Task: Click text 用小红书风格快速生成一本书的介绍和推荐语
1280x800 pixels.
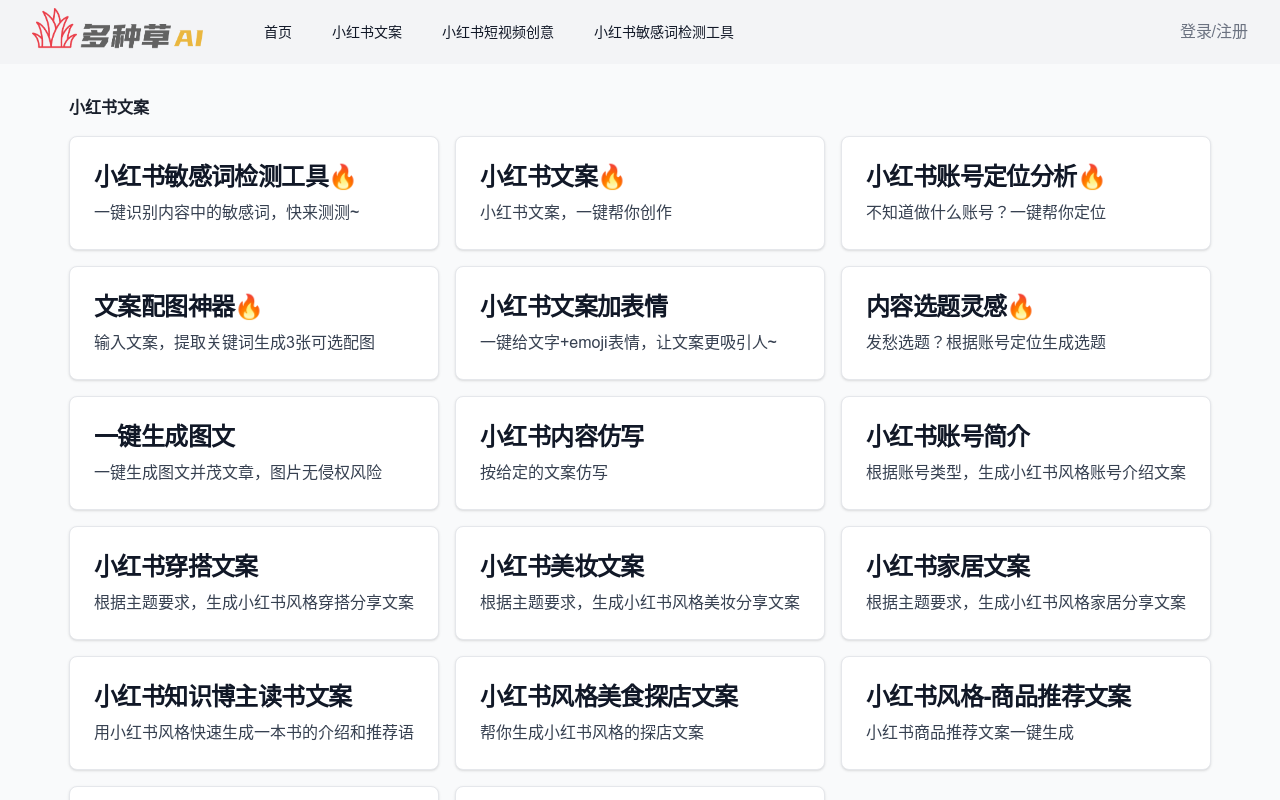Action: (254, 732)
